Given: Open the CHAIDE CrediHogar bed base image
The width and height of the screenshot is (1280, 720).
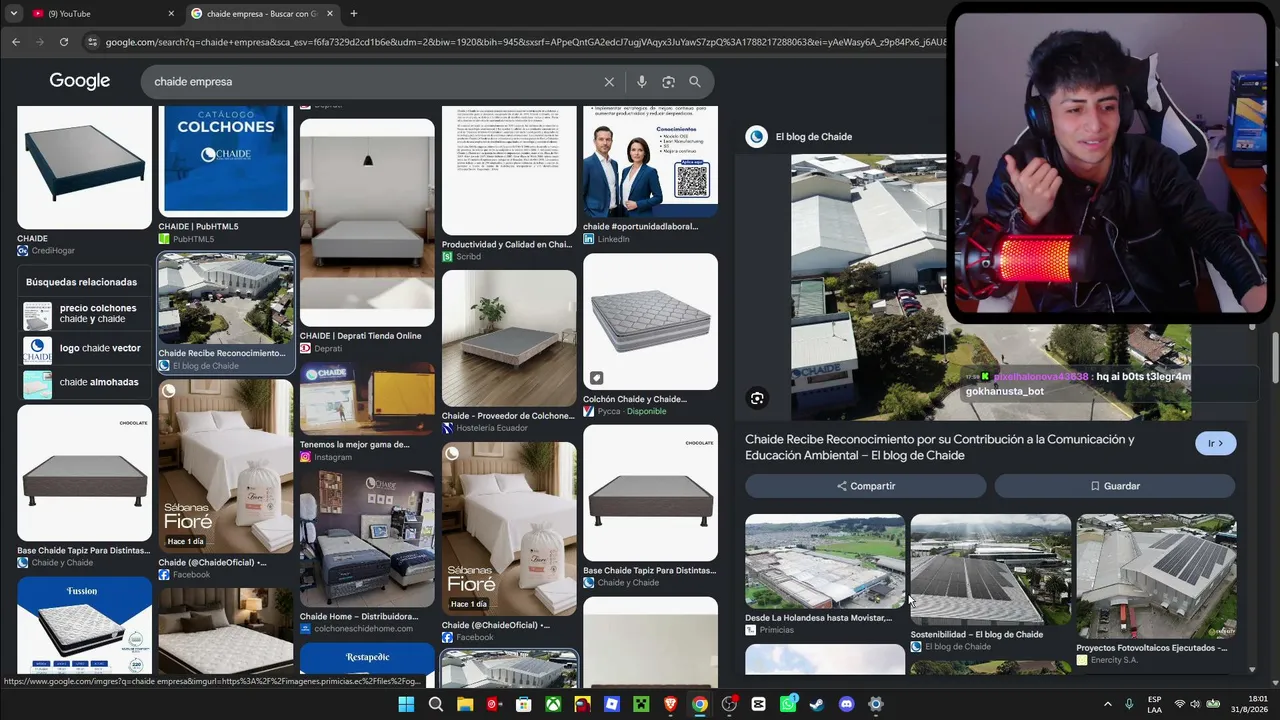Looking at the screenshot, I should click(x=85, y=167).
